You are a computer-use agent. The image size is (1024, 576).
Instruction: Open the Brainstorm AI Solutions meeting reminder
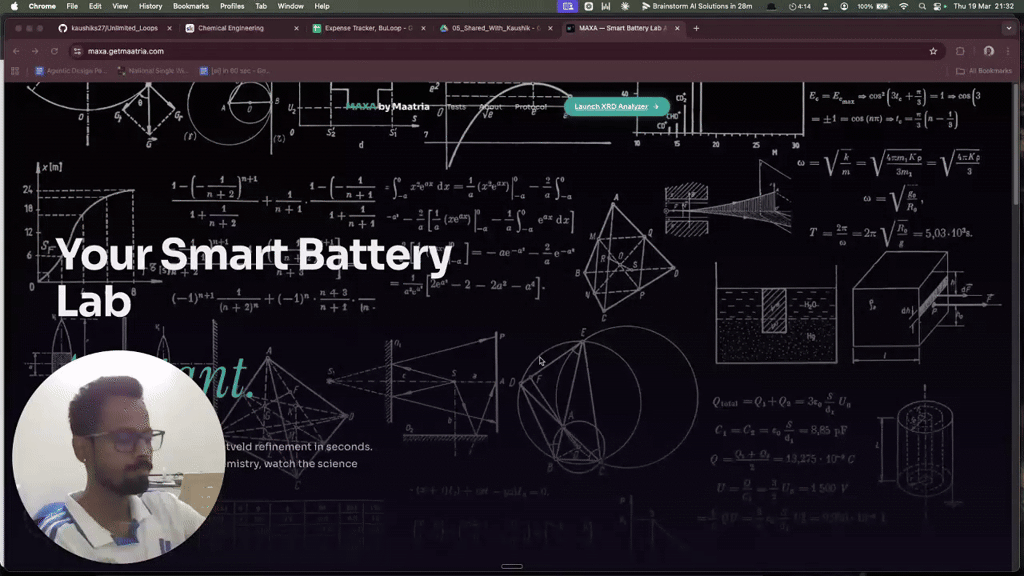[x=696, y=6]
